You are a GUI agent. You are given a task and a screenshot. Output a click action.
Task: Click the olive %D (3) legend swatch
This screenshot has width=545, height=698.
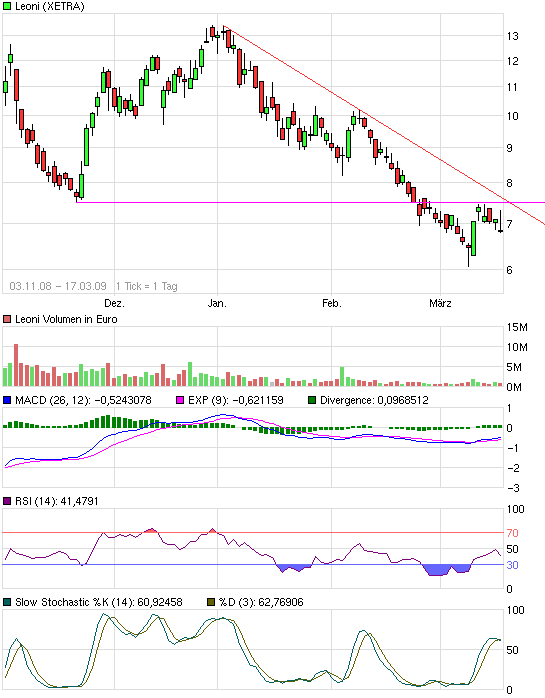tap(211, 602)
